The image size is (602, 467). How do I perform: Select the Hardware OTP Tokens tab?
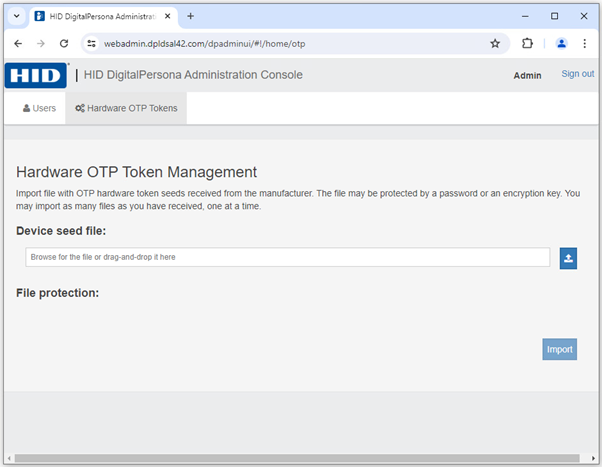[126, 108]
